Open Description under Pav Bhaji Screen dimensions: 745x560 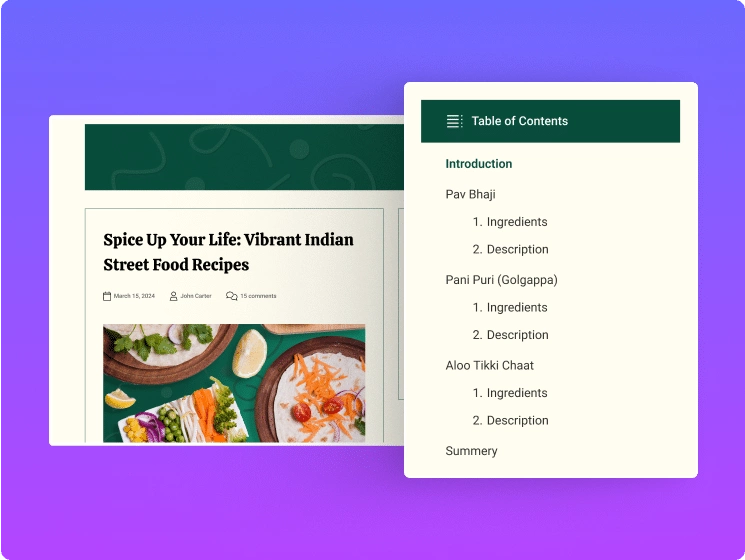[517, 249]
